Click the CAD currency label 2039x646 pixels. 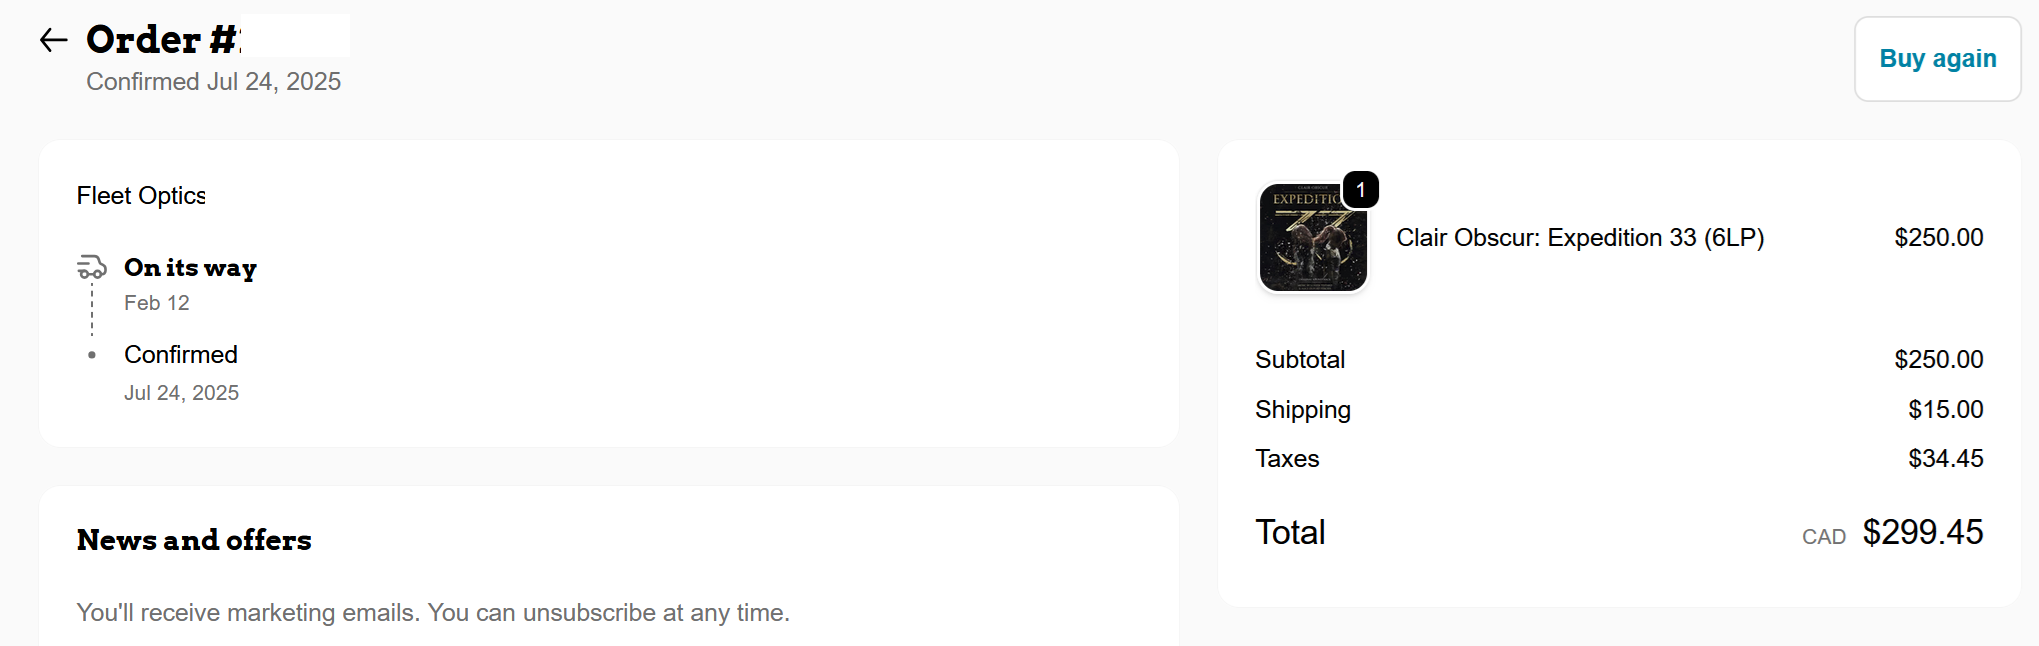1823,537
